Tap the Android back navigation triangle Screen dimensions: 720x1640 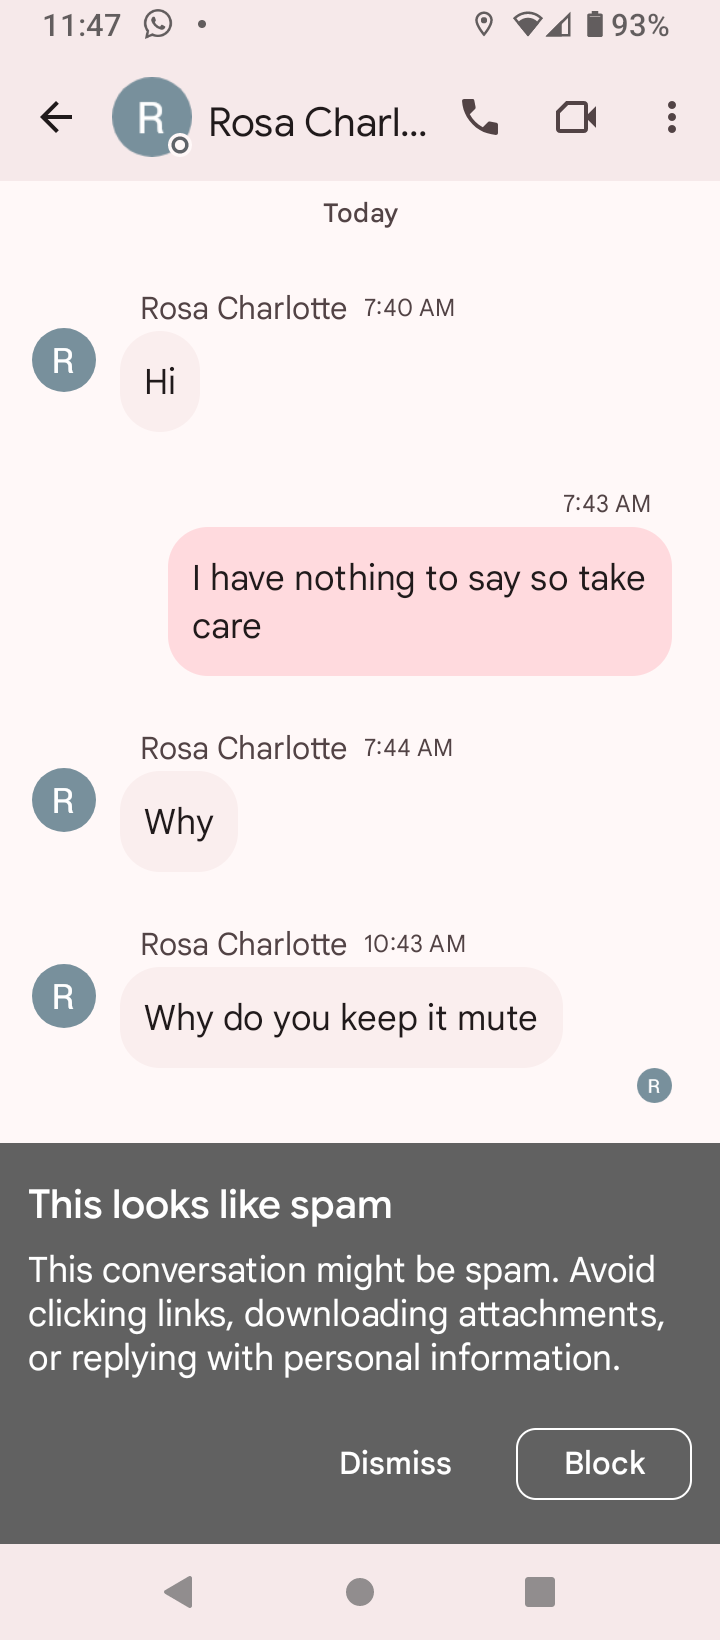coord(179,1591)
